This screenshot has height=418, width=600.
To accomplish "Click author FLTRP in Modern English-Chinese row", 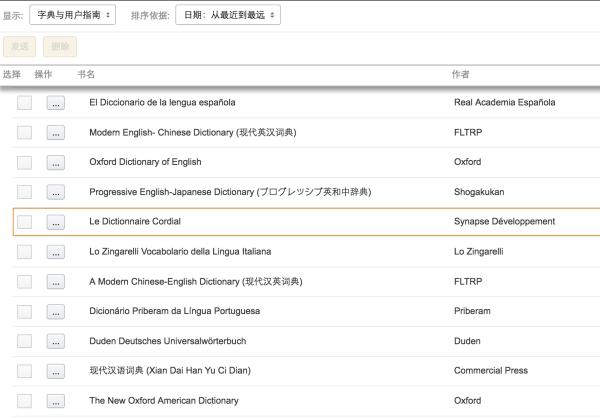I will click(468, 132).
